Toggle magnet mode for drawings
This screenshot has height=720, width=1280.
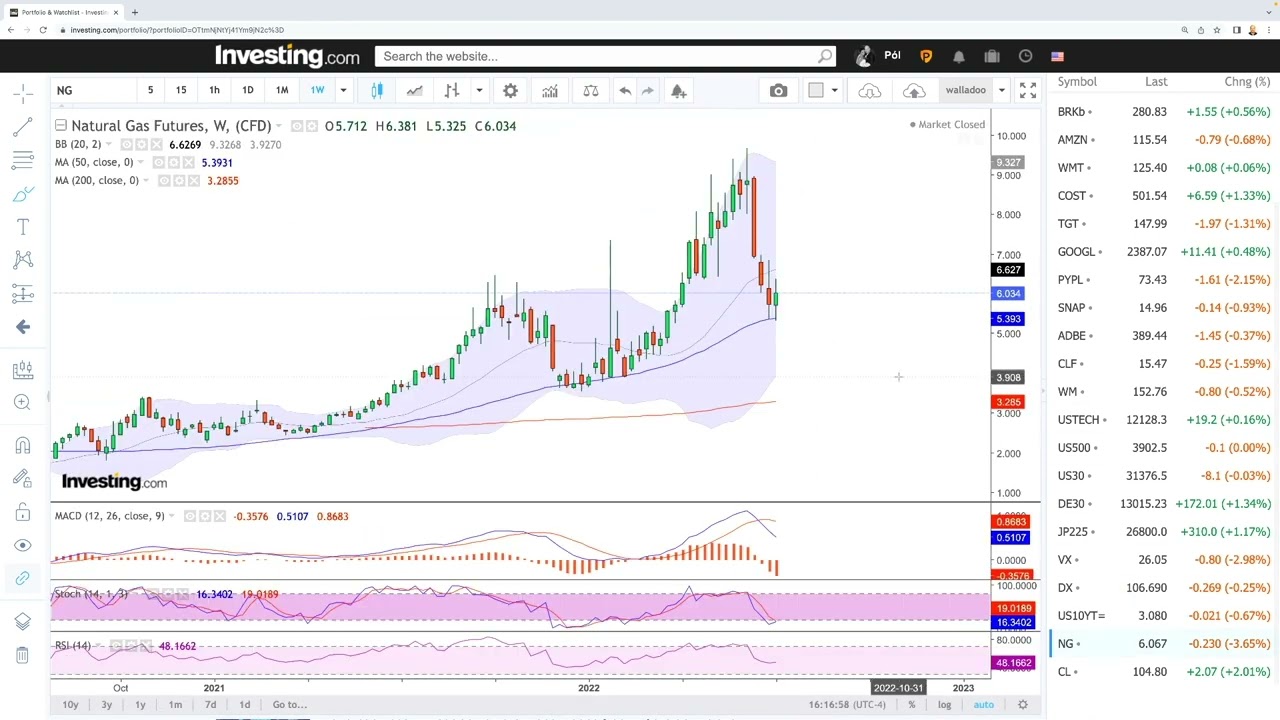pos(23,445)
